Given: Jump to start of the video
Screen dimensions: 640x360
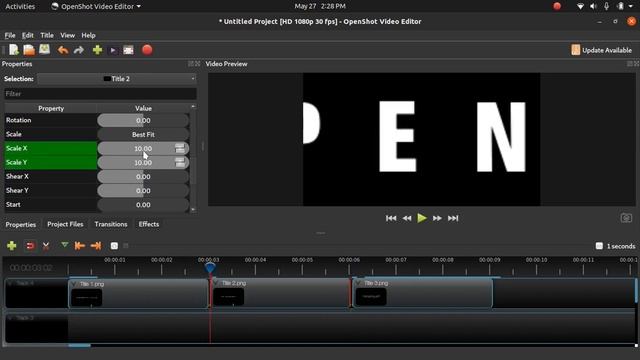Looking at the screenshot, I should [391, 218].
